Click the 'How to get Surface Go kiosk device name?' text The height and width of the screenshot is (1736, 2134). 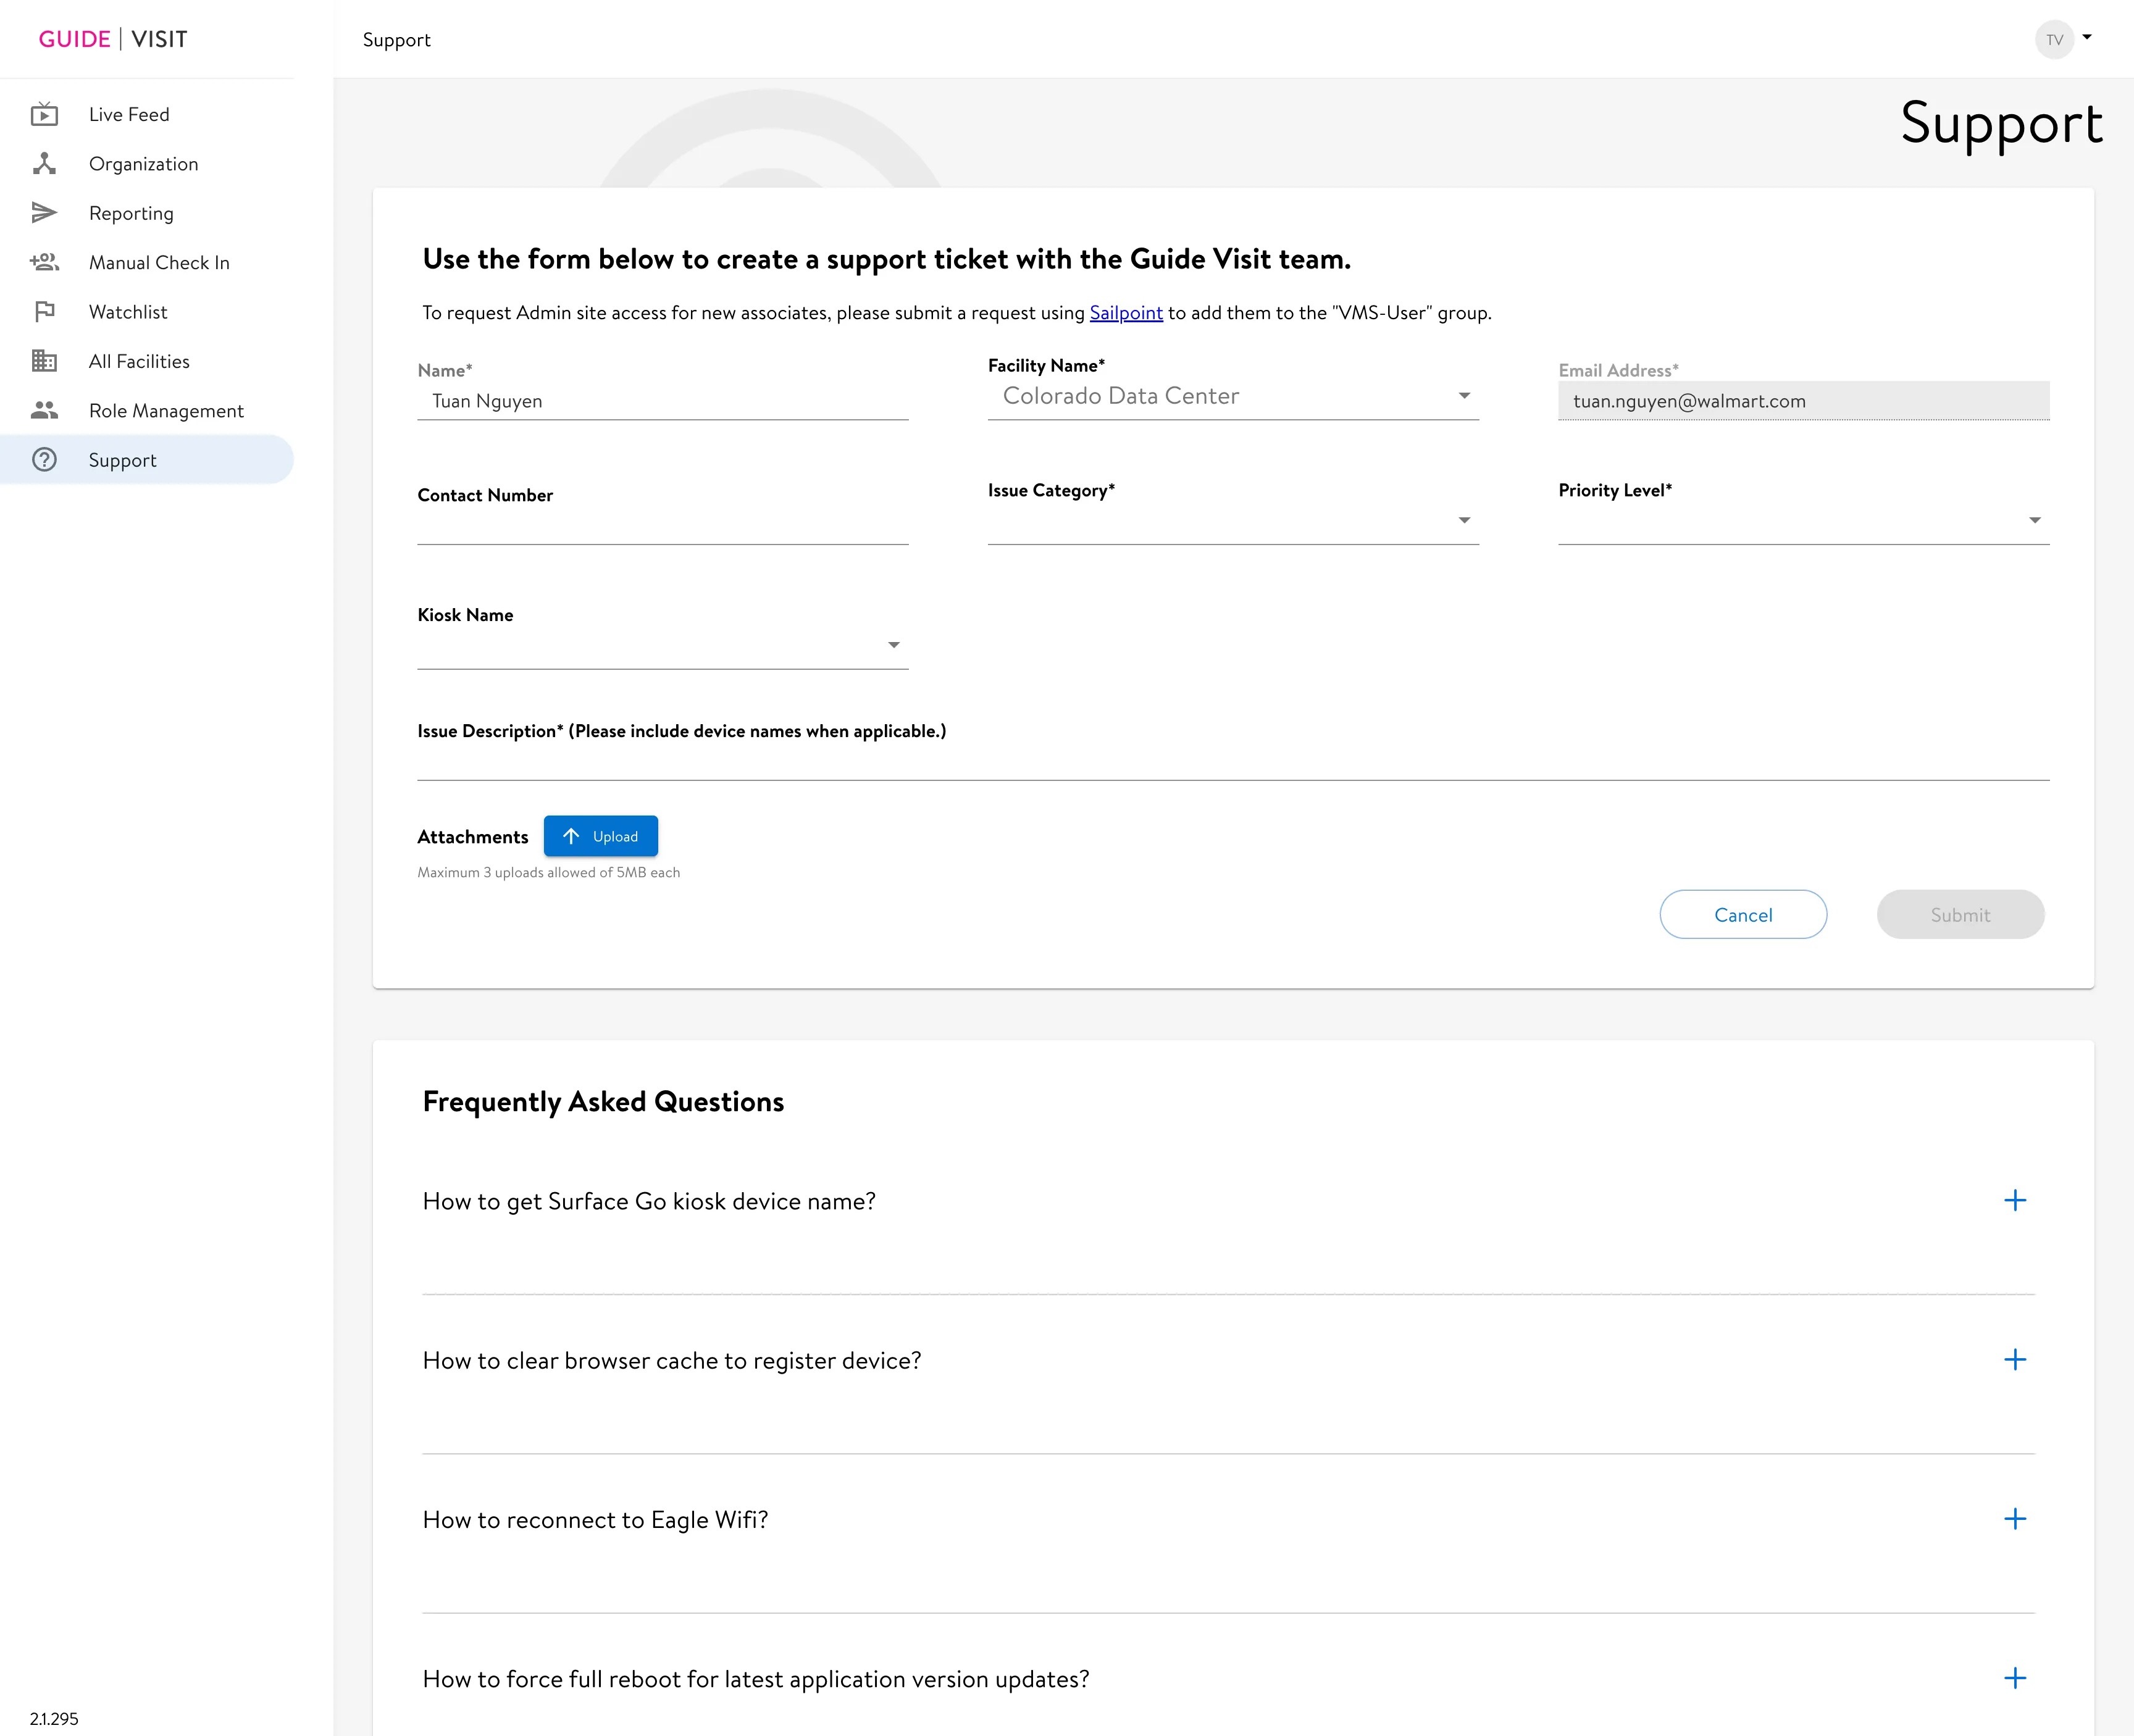click(x=649, y=1201)
